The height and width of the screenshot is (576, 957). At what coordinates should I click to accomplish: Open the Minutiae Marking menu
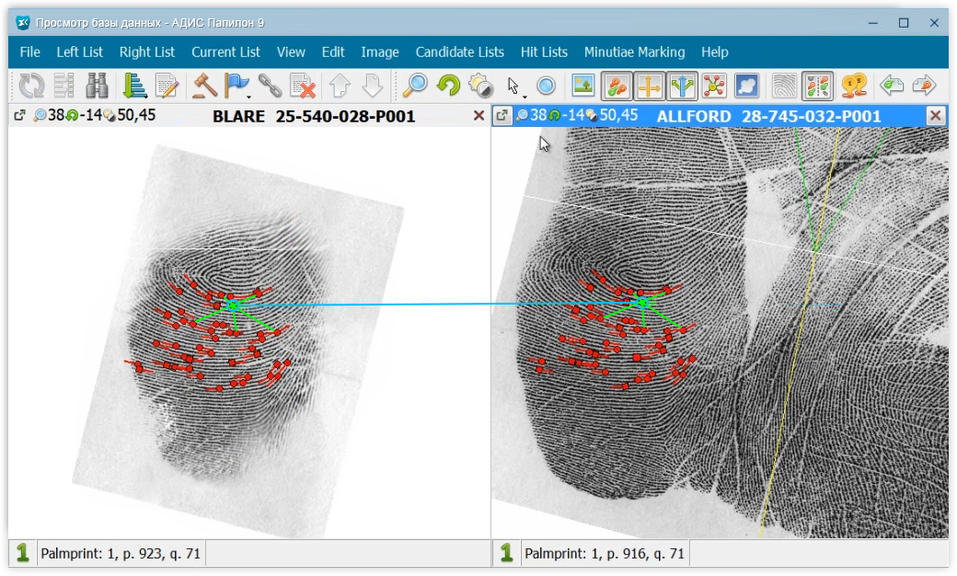point(634,52)
